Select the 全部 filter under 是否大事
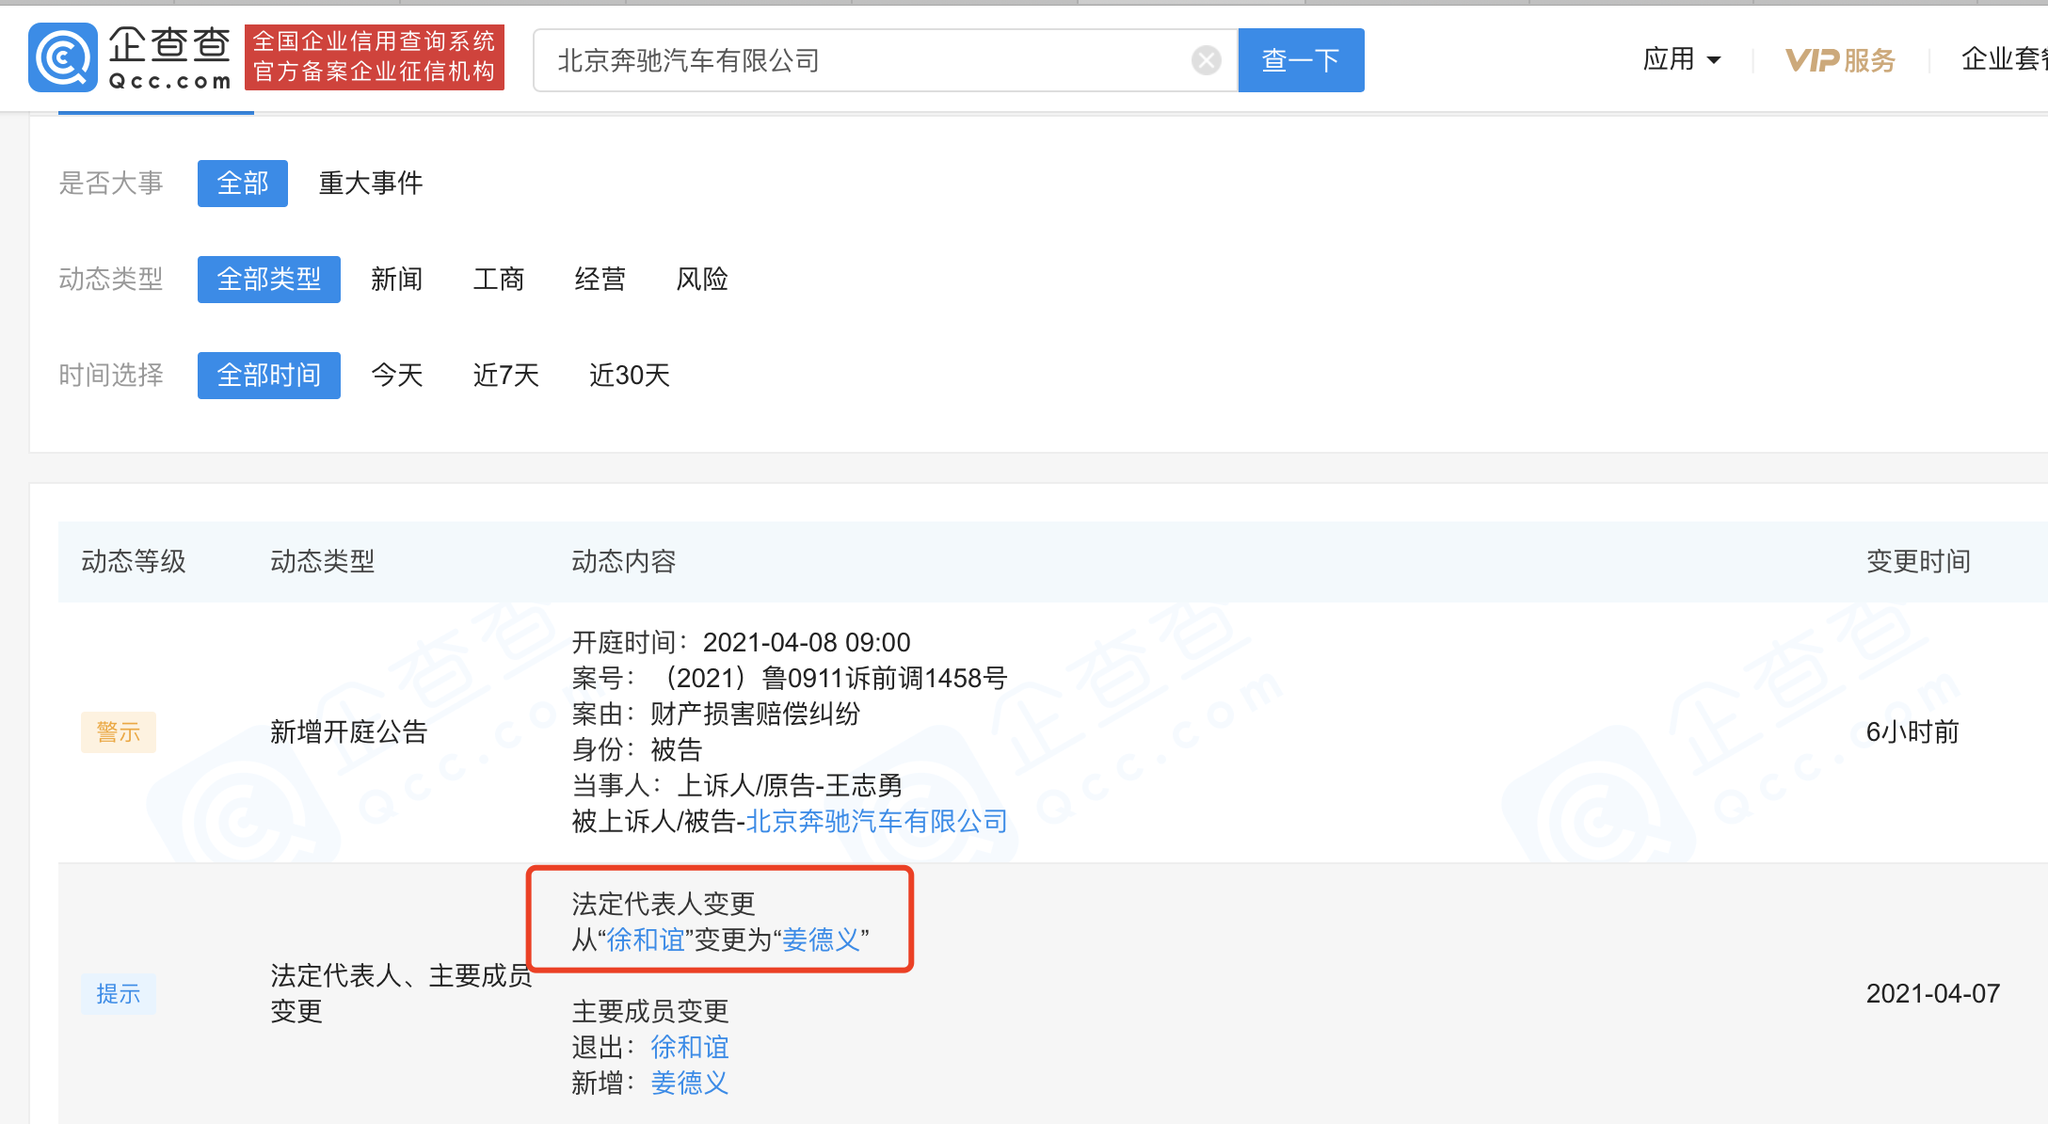This screenshot has height=1124, width=2048. [243, 183]
